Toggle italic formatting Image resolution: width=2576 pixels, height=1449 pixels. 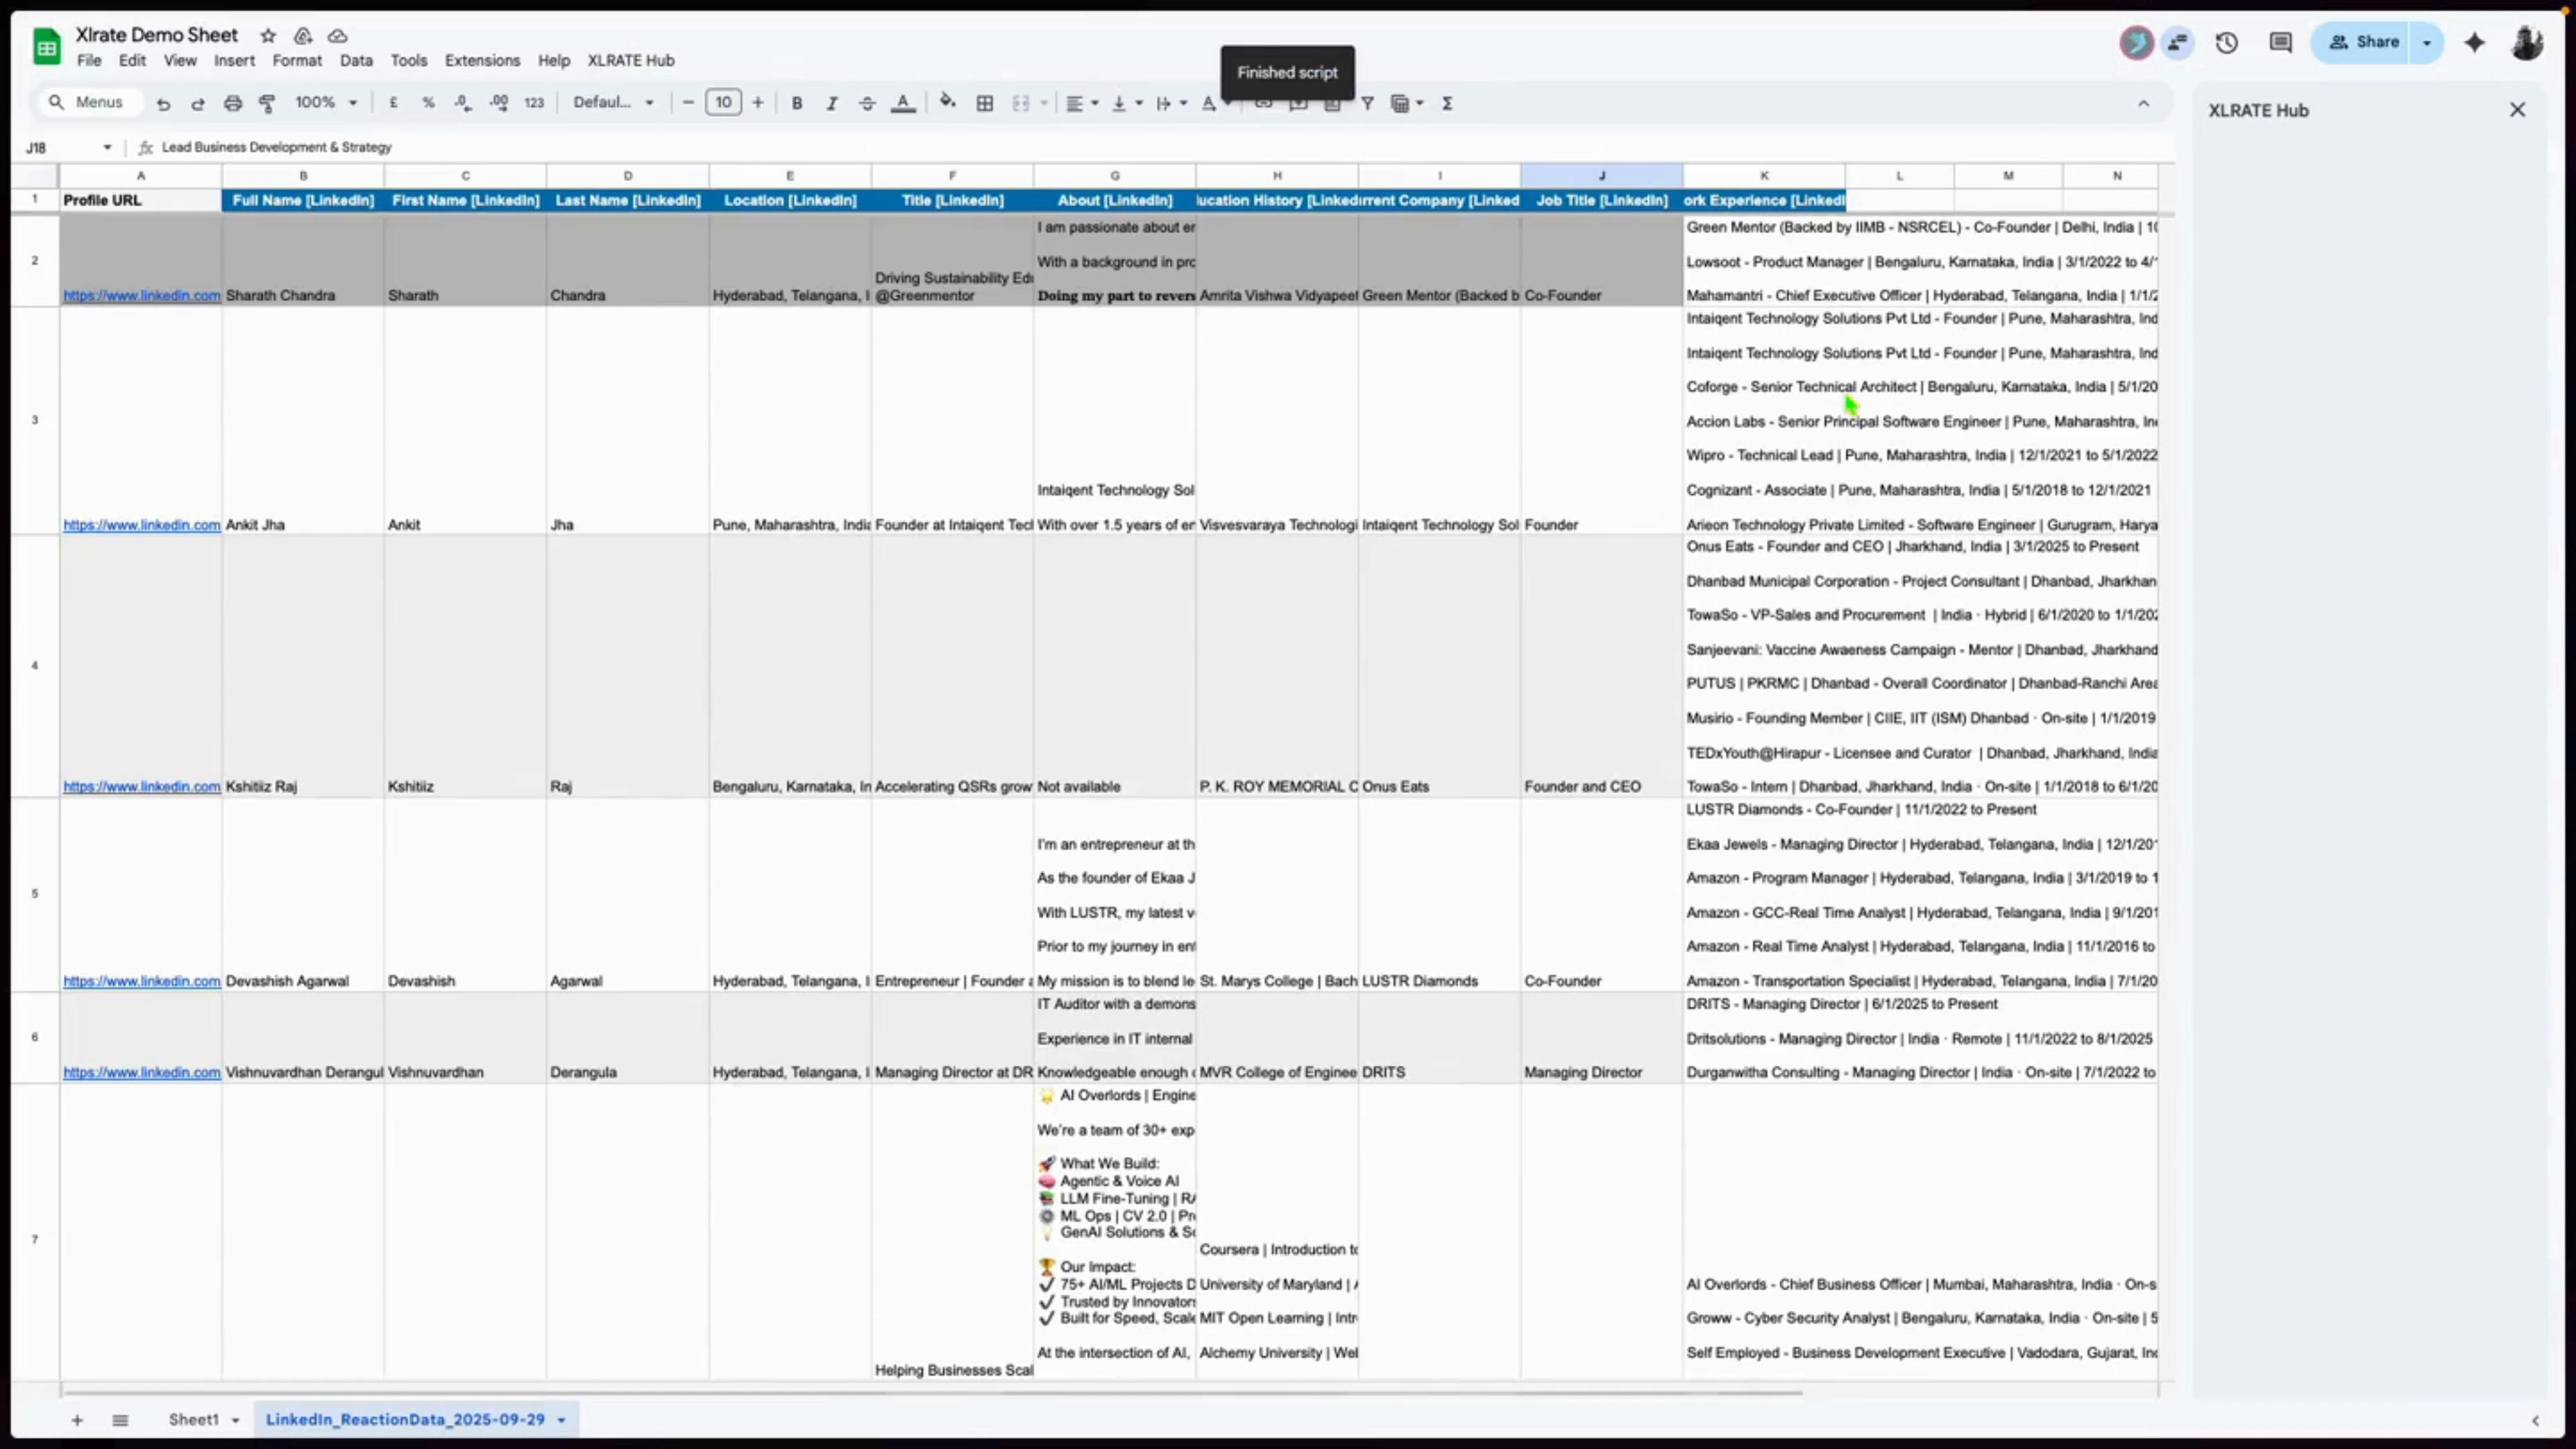point(831,102)
